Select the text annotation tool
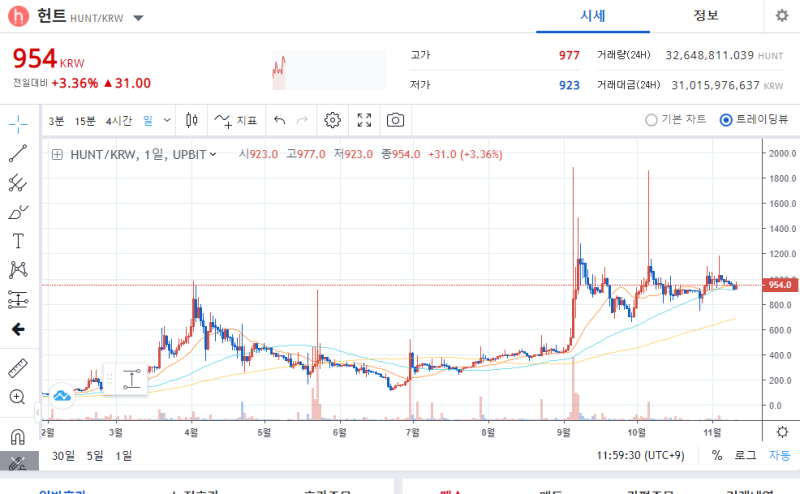Viewport: 800px width, 494px height. (x=18, y=241)
